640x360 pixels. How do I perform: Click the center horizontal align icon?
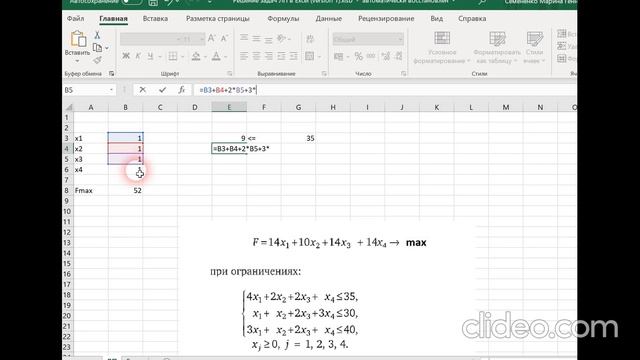256,56
